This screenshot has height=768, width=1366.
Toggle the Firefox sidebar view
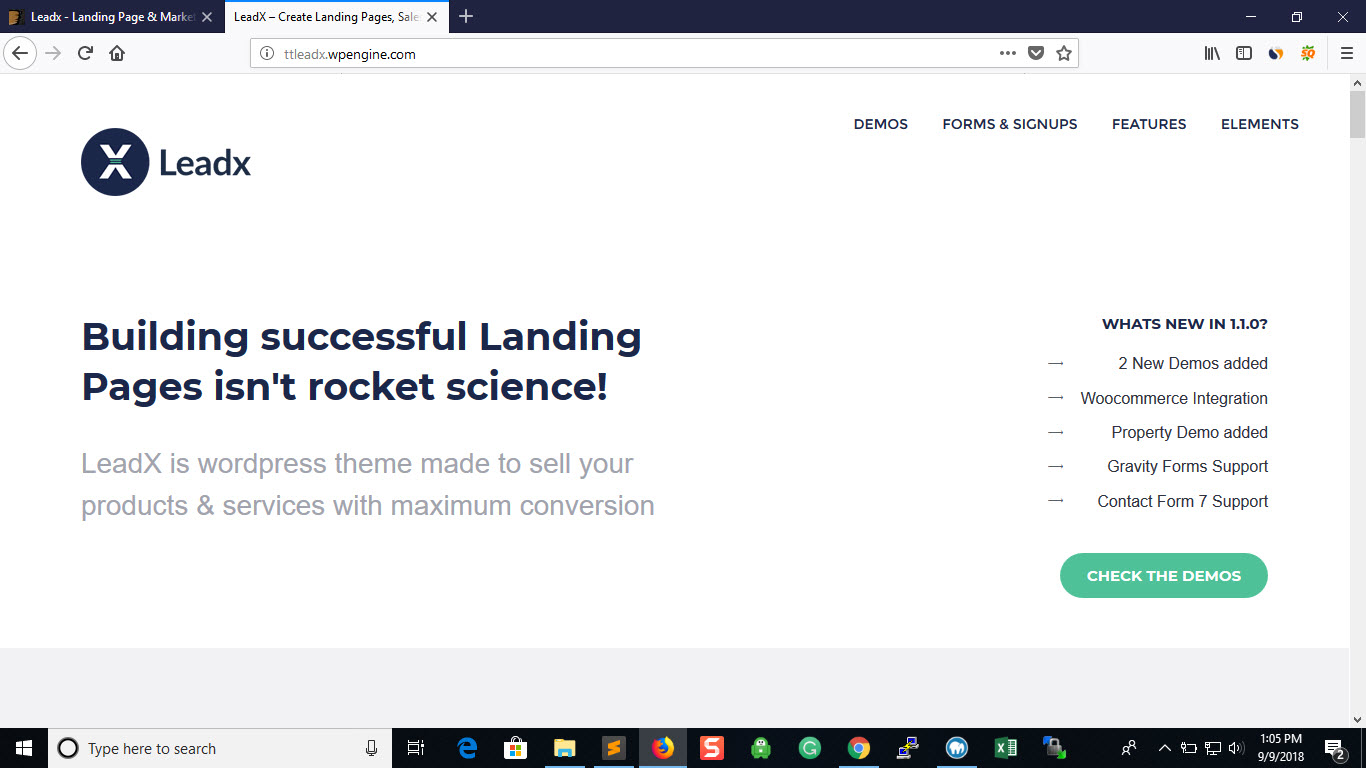[1244, 54]
